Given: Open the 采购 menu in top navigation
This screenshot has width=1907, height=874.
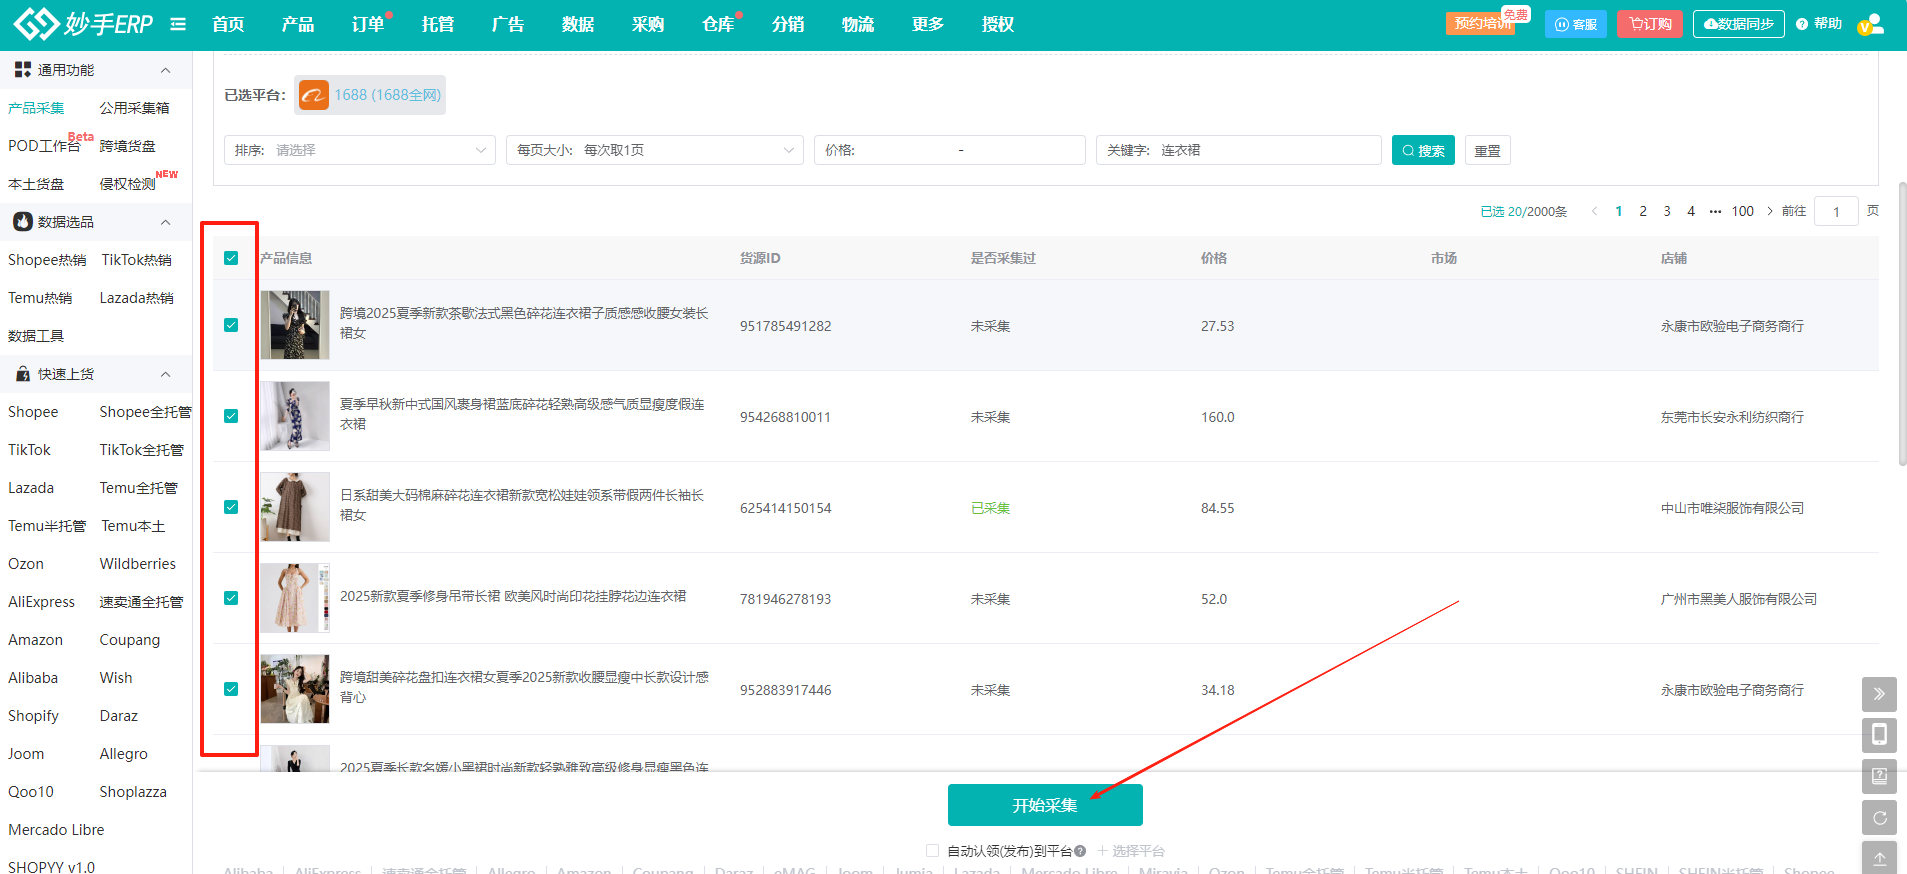Looking at the screenshot, I should pyautogui.click(x=648, y=24).
